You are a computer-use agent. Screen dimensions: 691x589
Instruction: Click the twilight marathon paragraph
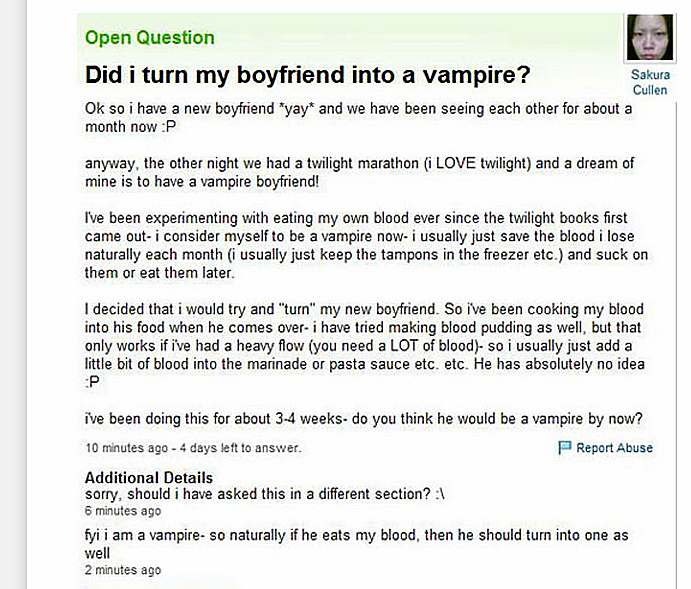(x=359, y=172)
